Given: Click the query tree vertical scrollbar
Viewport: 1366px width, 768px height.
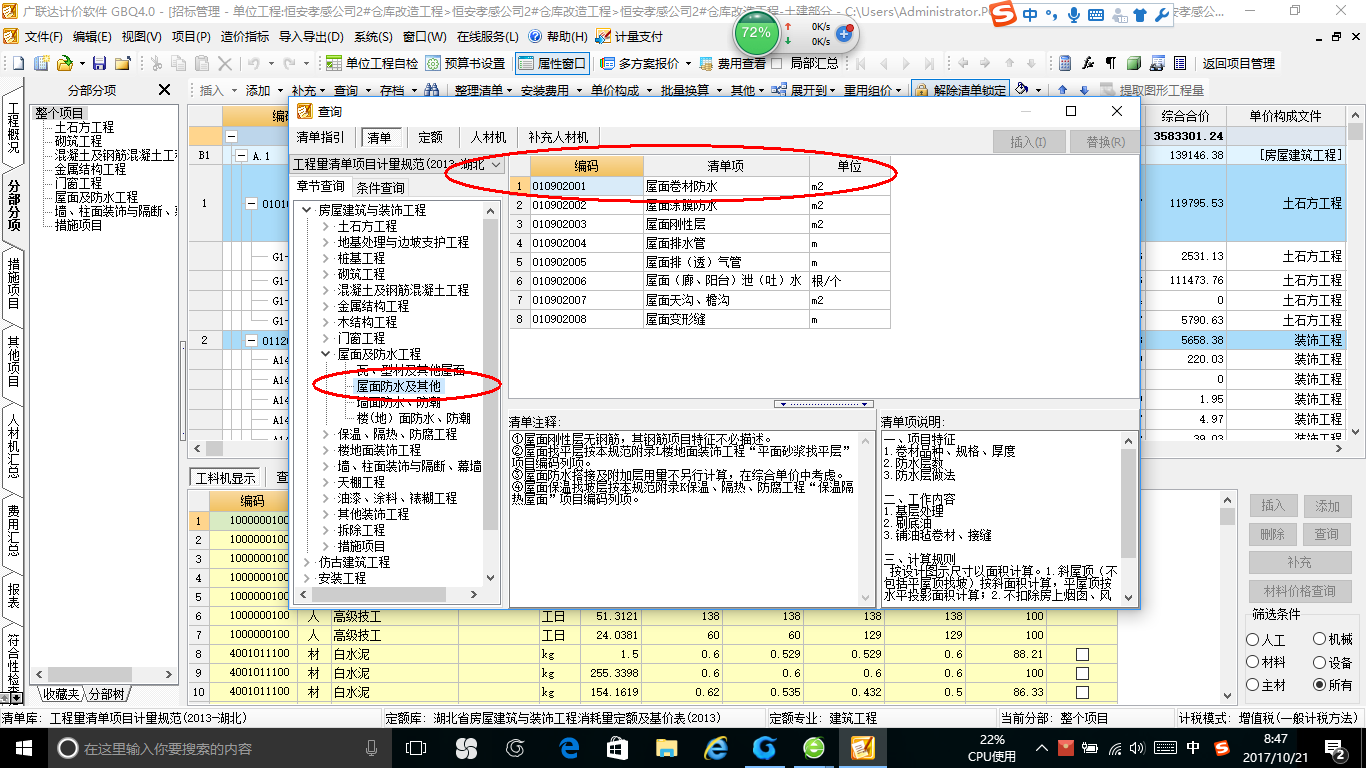Looking at the screenshot, I should (x=490, y=393).
